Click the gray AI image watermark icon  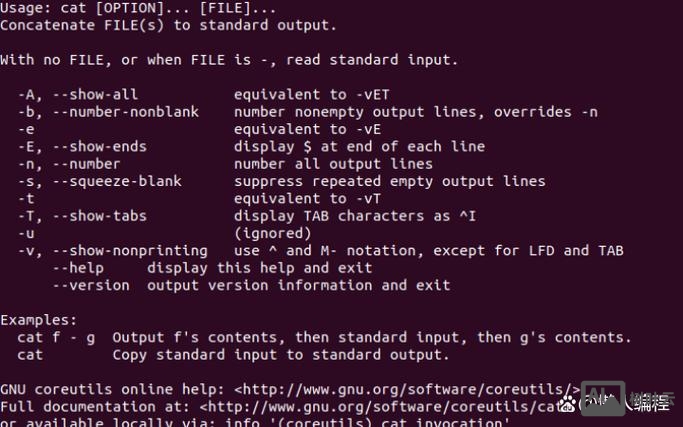(603, 398)
